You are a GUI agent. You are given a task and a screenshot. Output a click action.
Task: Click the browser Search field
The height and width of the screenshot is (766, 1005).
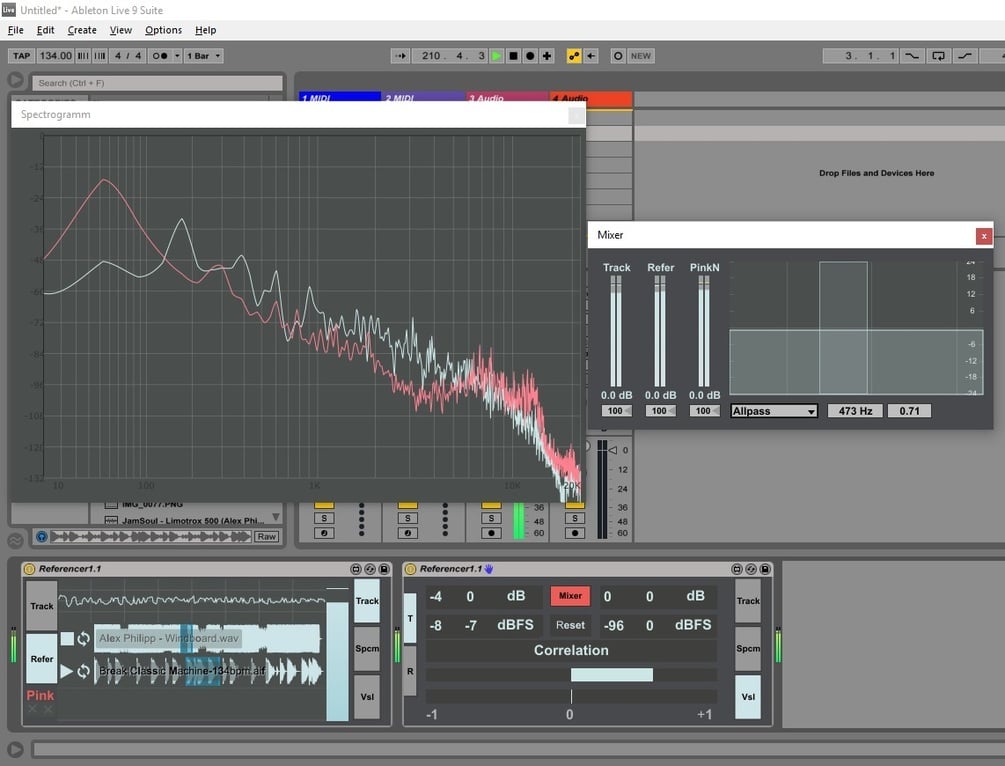(158, 83)
